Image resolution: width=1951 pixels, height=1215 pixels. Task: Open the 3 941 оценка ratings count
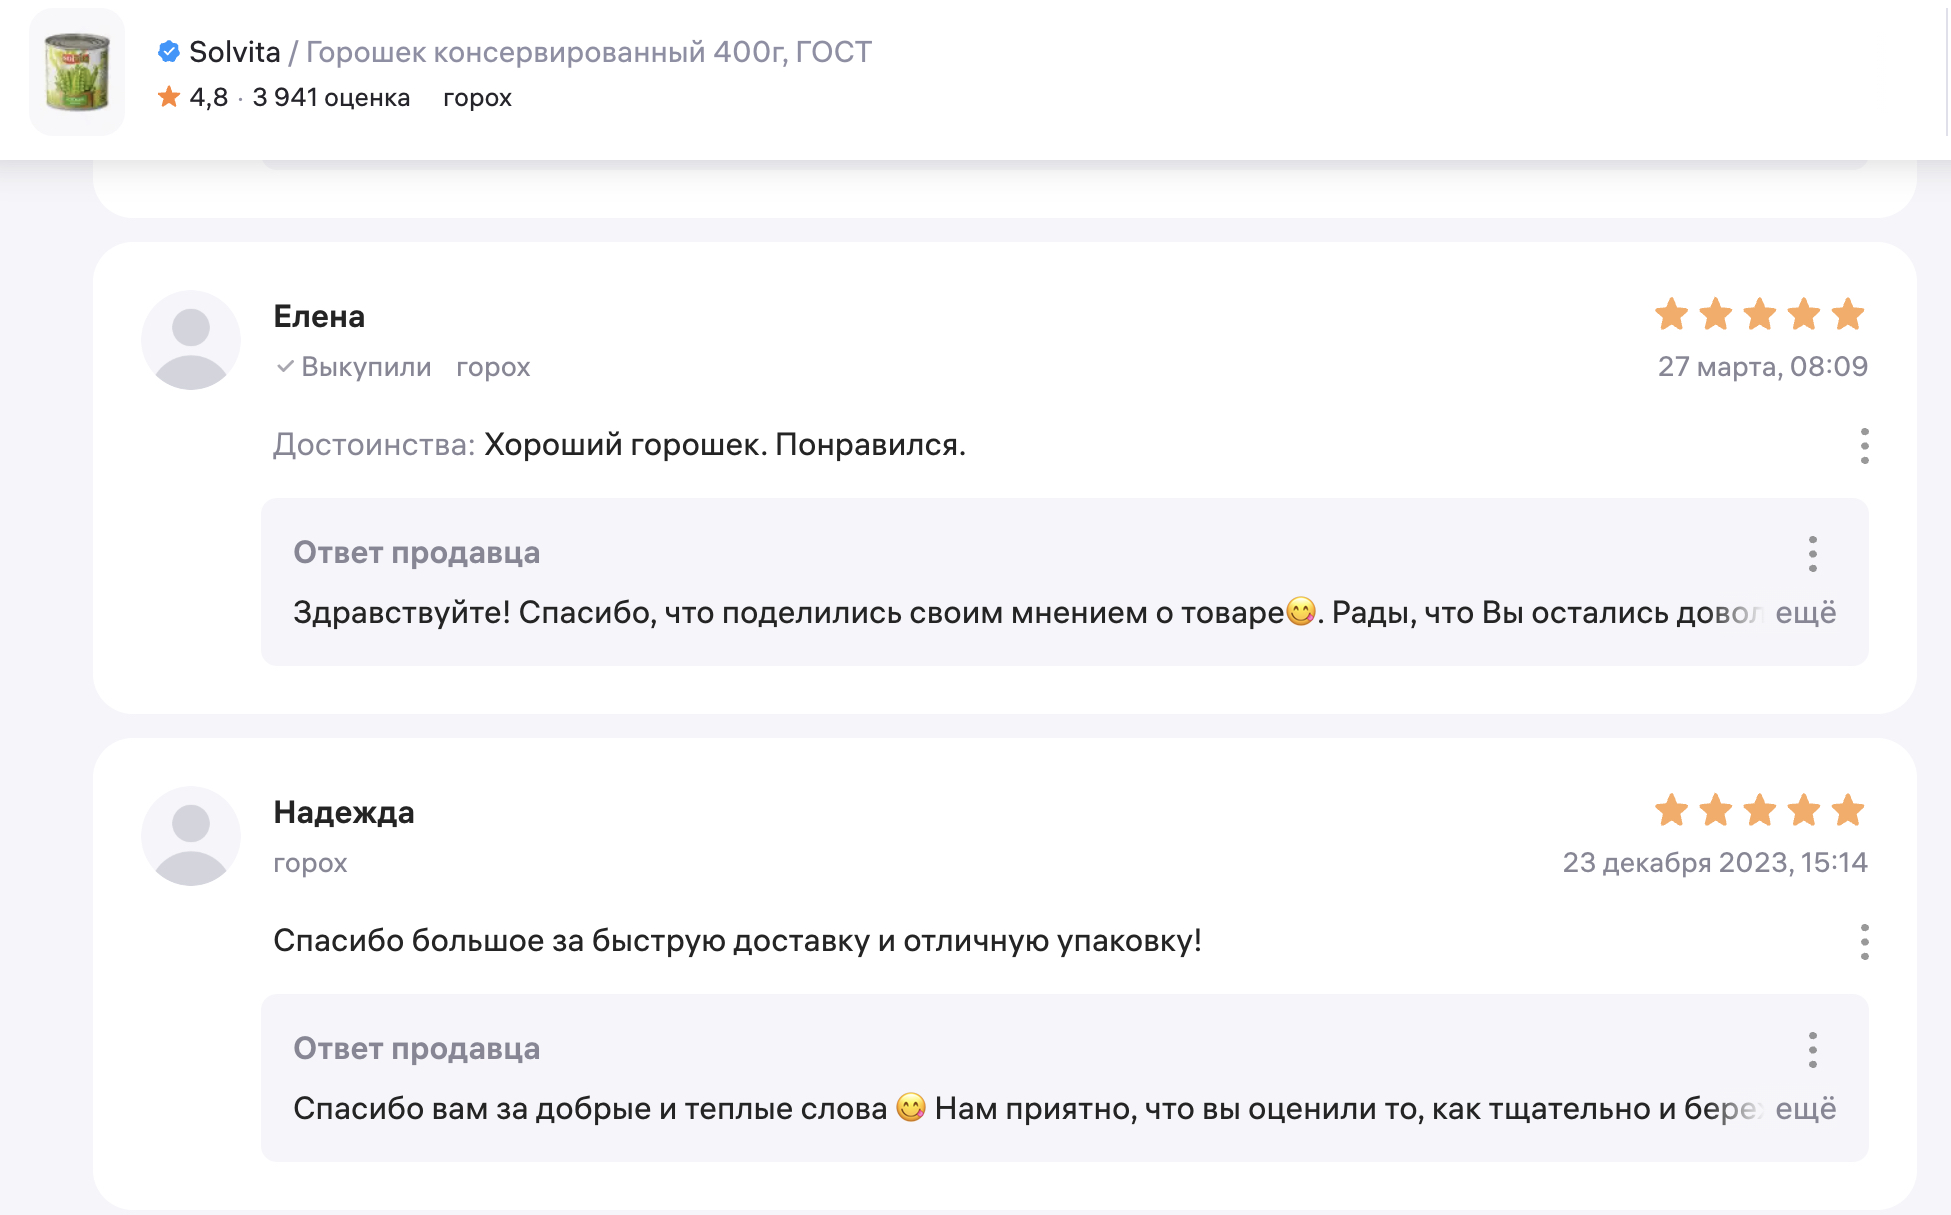(331, 97)
